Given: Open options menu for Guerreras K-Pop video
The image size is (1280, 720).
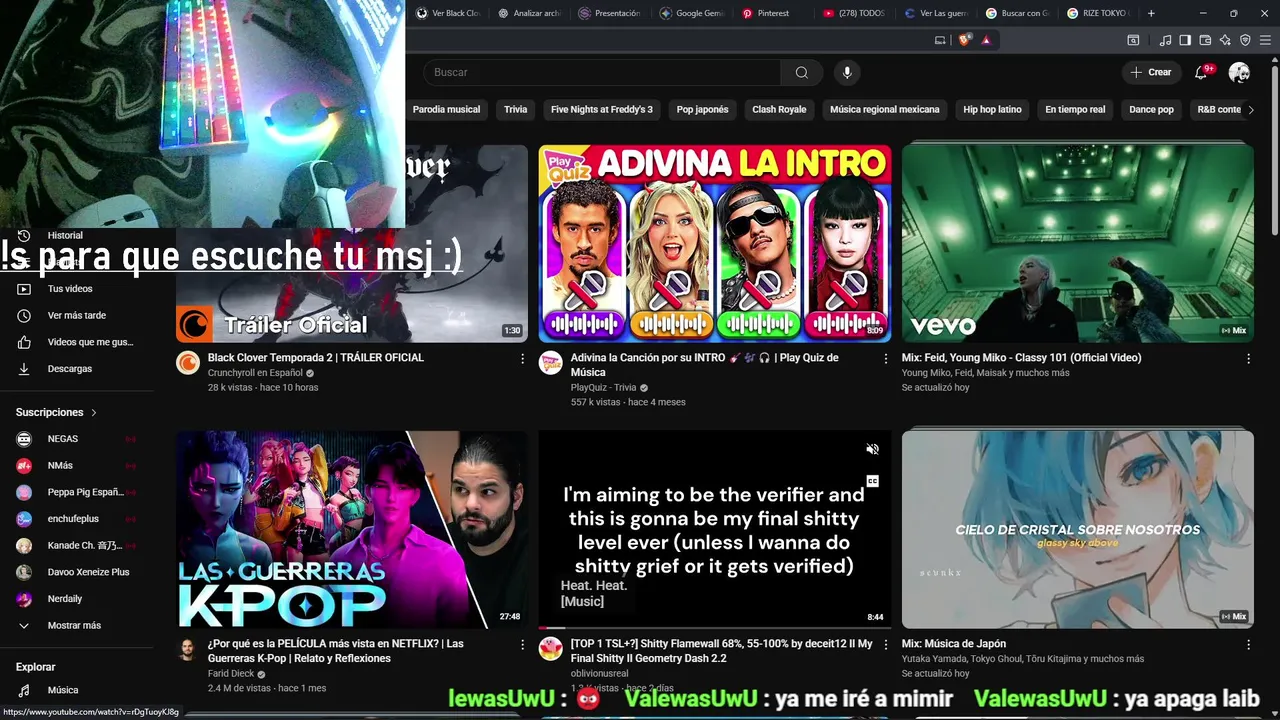Looking at the screenshot, I should [522, 644].
